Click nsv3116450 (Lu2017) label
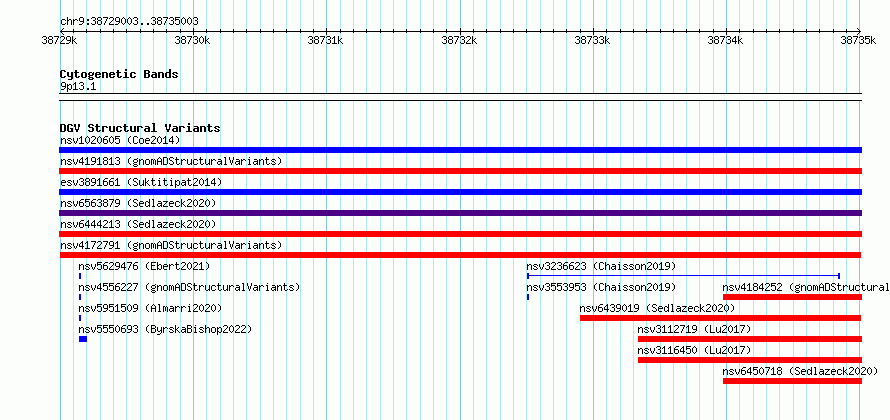The image size is (890, 420). pos(694,350)
